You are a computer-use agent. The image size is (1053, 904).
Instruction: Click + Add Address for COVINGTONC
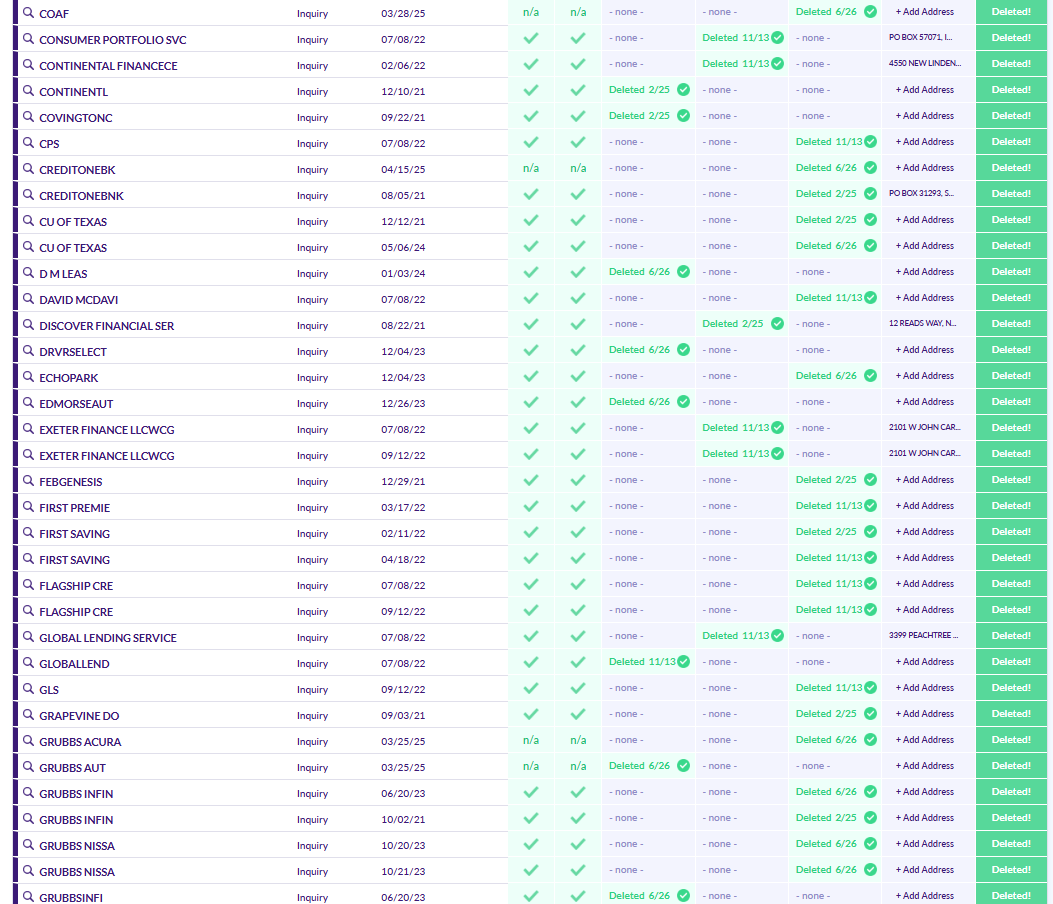click(924, 116)
